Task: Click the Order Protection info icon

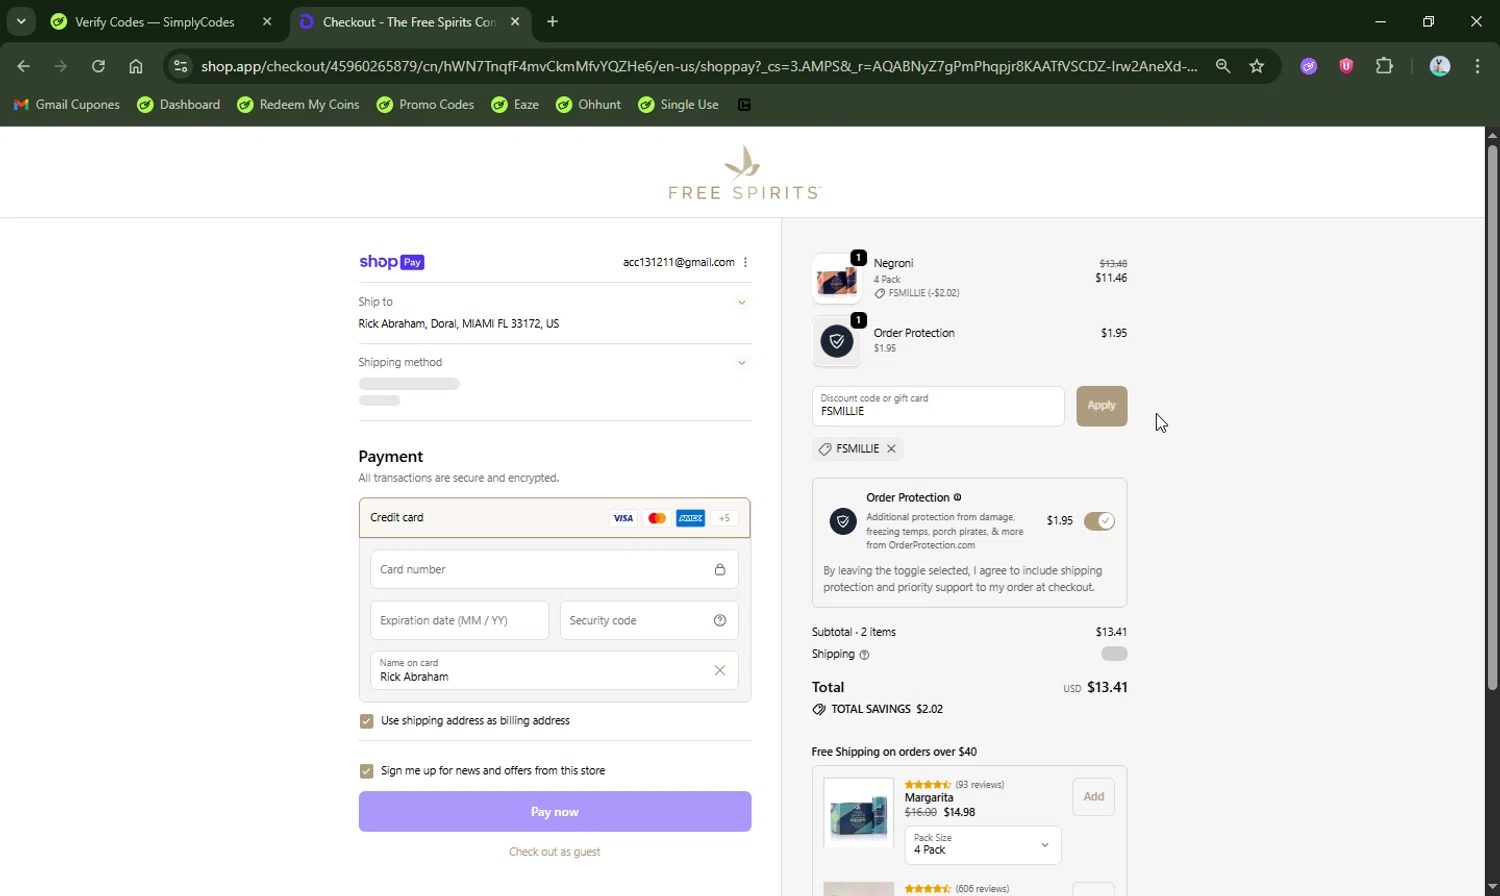Action: point(957,497)
